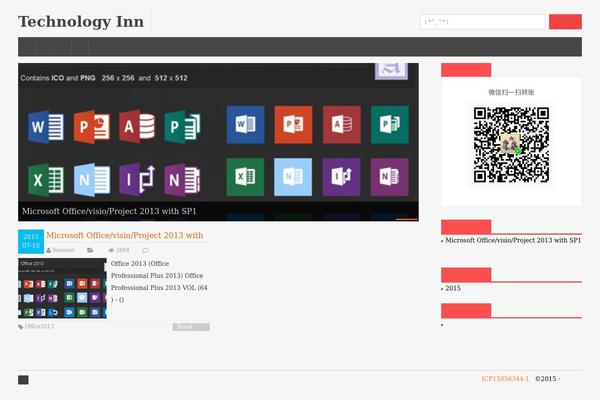Focus the search input field in header

coord(482,21)
